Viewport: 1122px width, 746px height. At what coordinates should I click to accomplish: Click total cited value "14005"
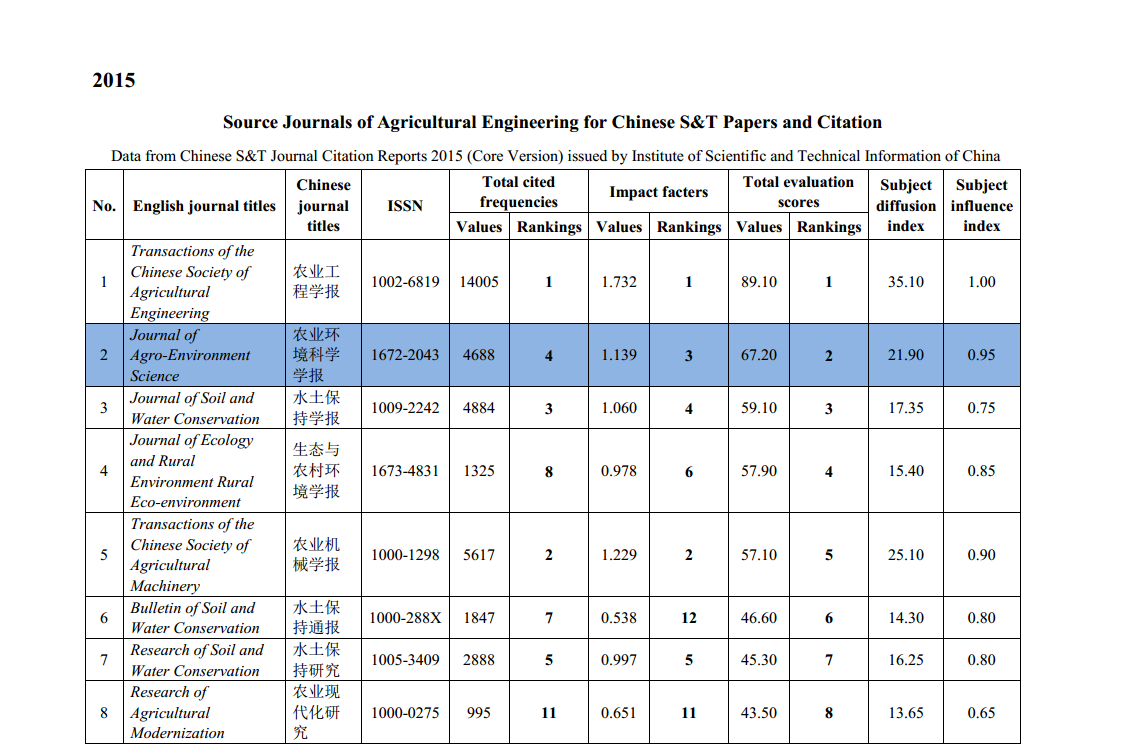[479, 282]
